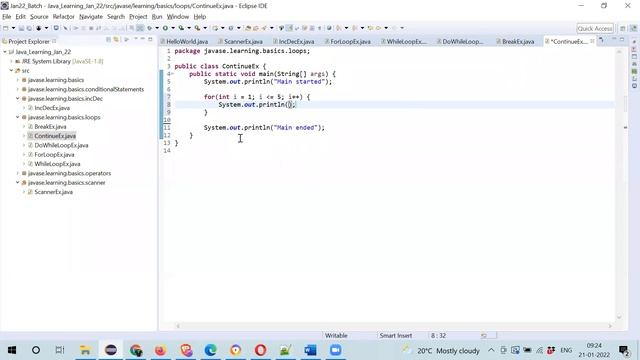Screen dimensions: 640x360
Task: Open the Source menu
Action: click(39, 17)
